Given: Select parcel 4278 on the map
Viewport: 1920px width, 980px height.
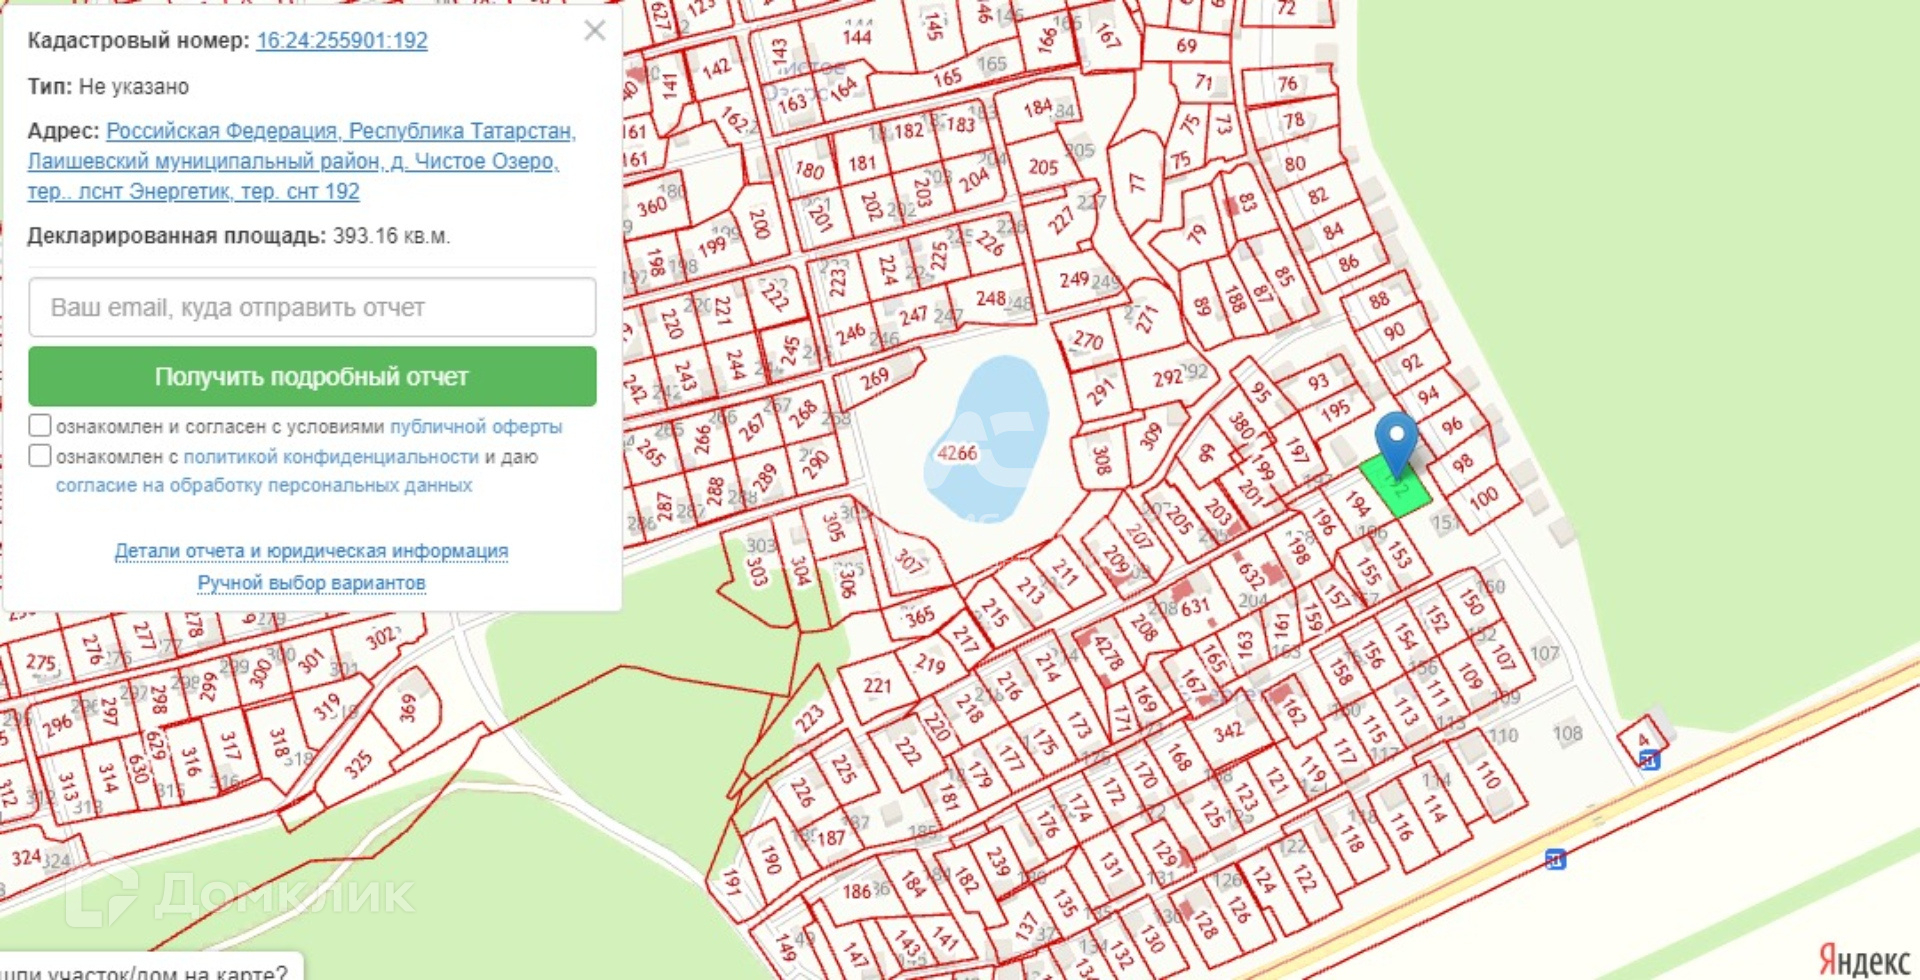Looking at the screenshot, I should (1108, 653).
